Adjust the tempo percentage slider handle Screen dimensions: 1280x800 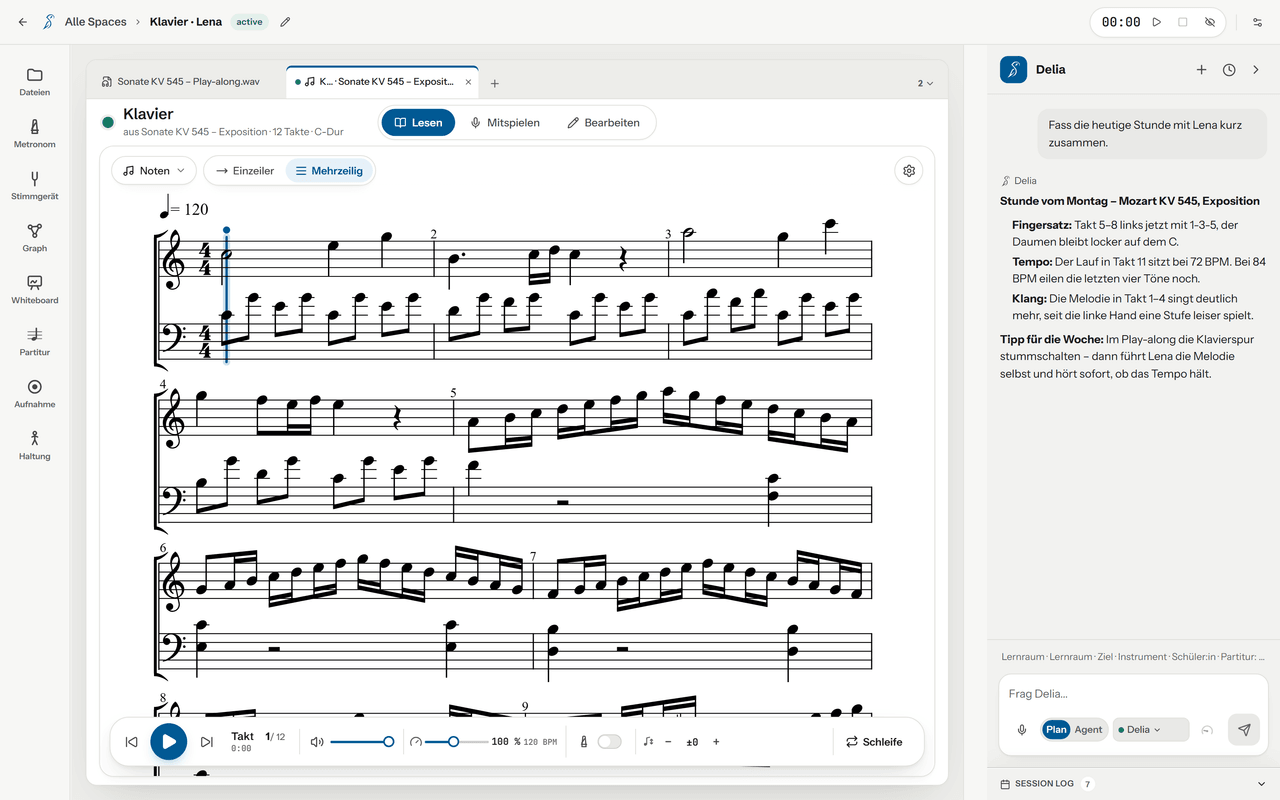[454, 742]
